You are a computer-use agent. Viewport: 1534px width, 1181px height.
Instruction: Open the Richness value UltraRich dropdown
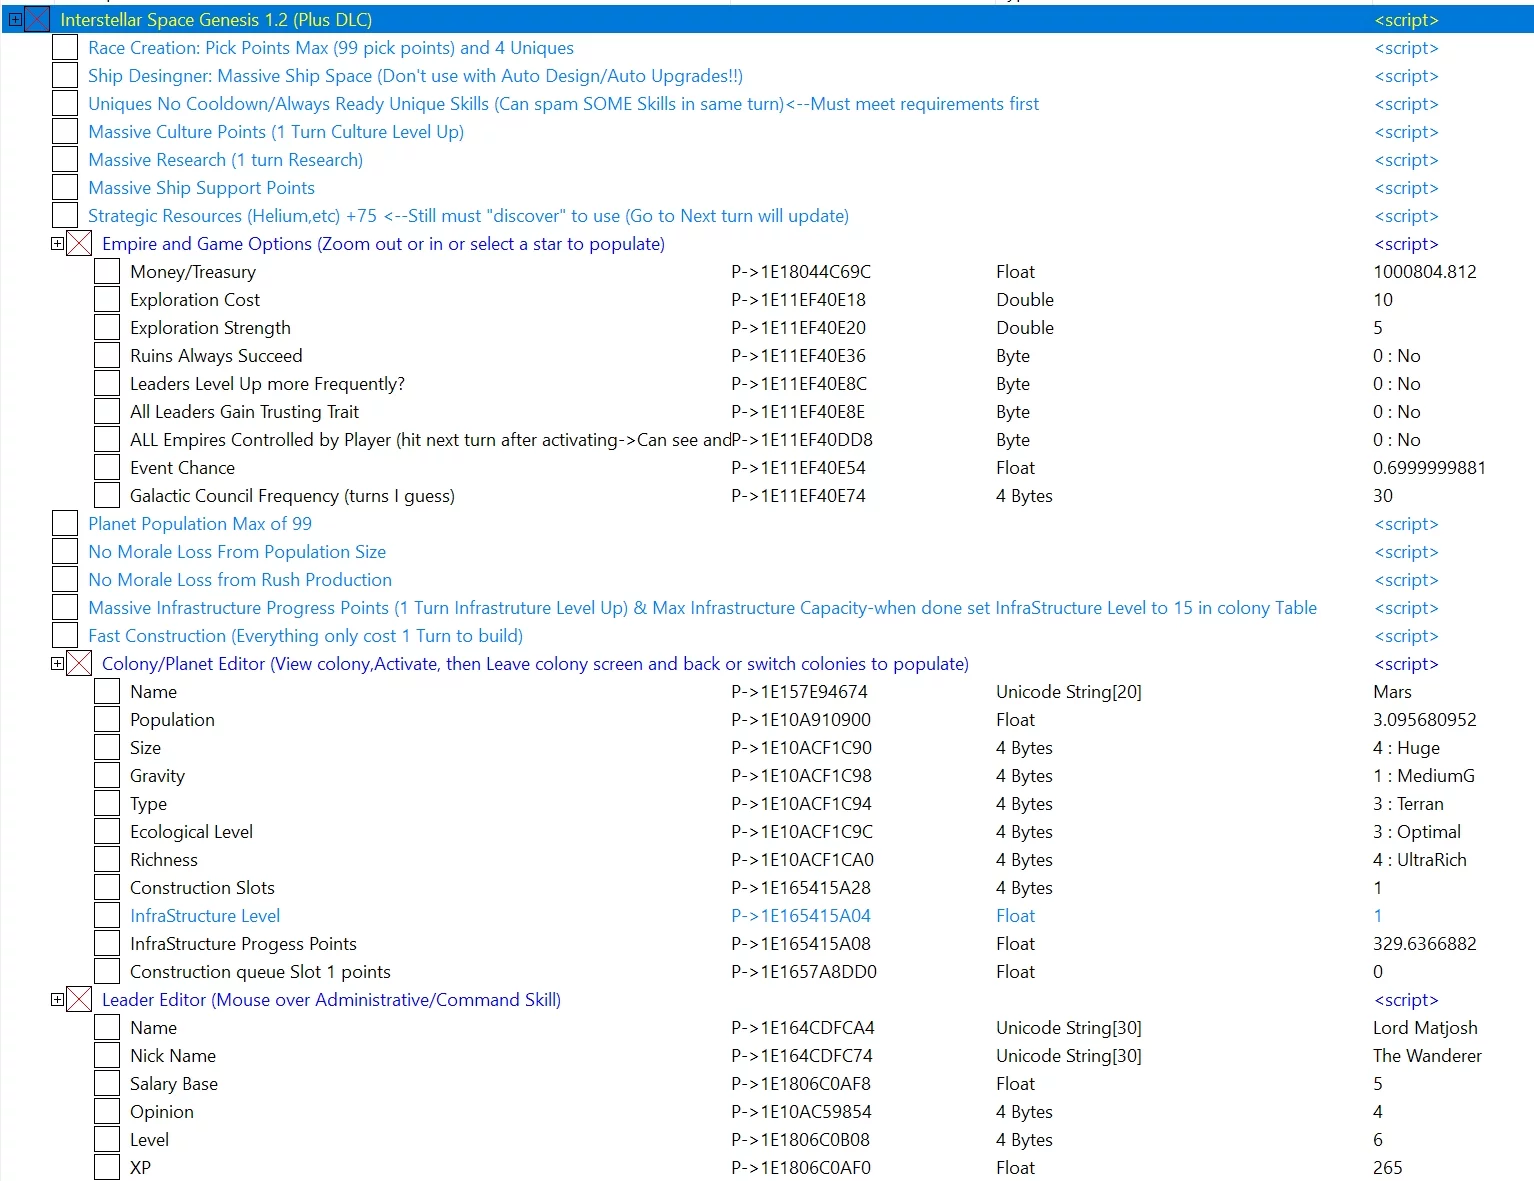click(1419, 860)
